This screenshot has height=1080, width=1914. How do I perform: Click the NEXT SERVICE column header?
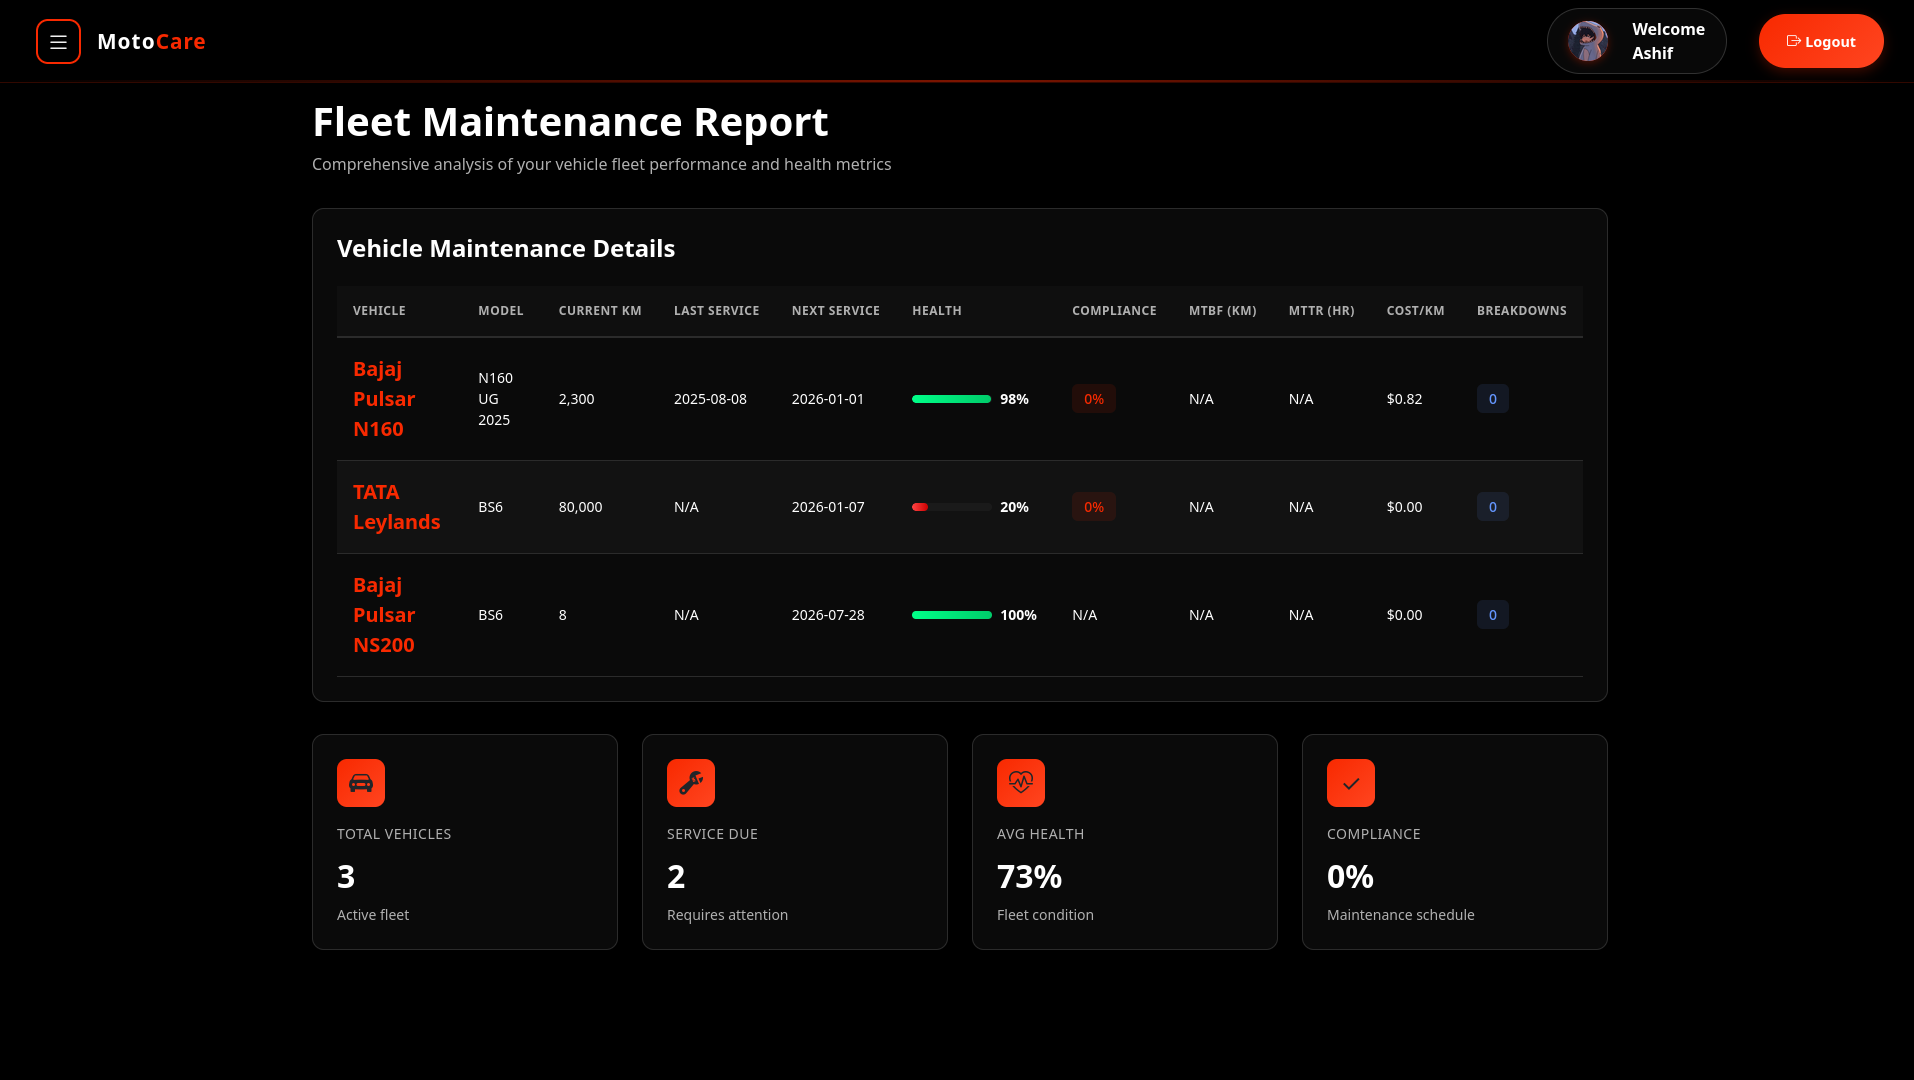pyautogui.click(x=836, y=311)
